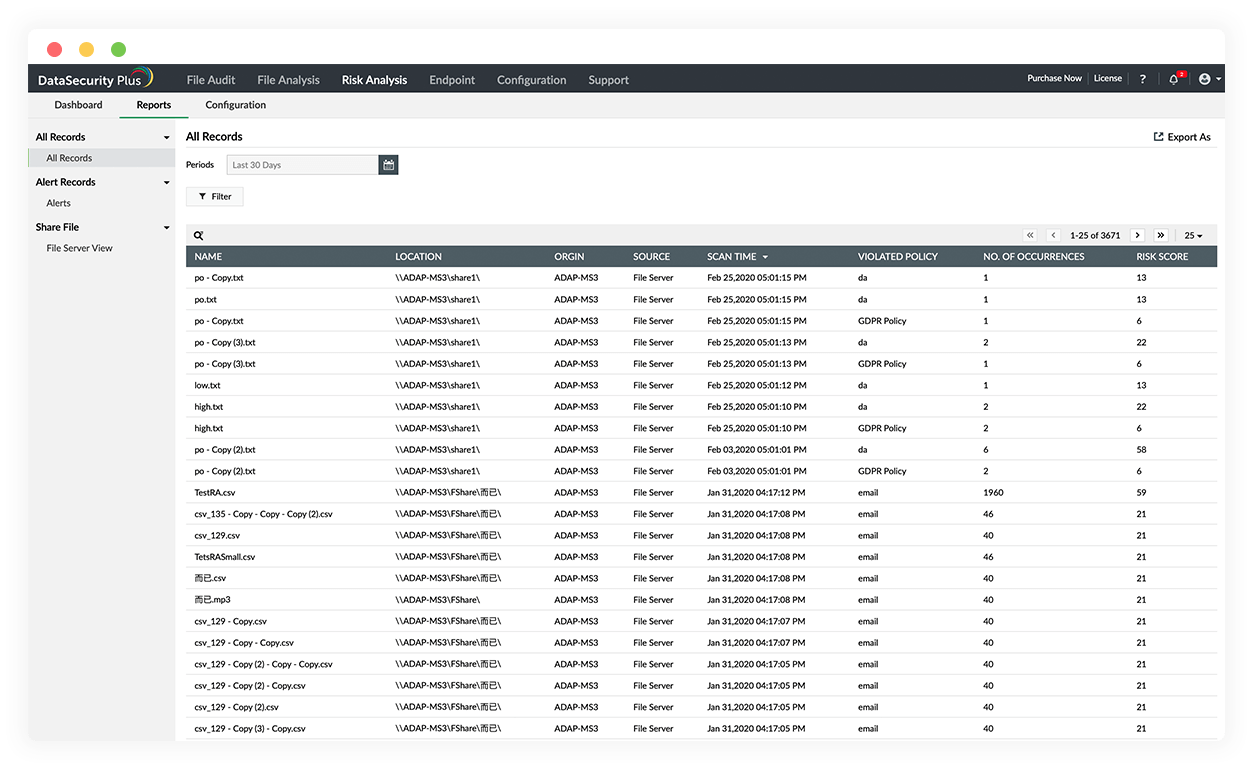Select Alerts under Alert Records
The width and height of the screenshot is (1254, 766).
click(x=58, y=202)
